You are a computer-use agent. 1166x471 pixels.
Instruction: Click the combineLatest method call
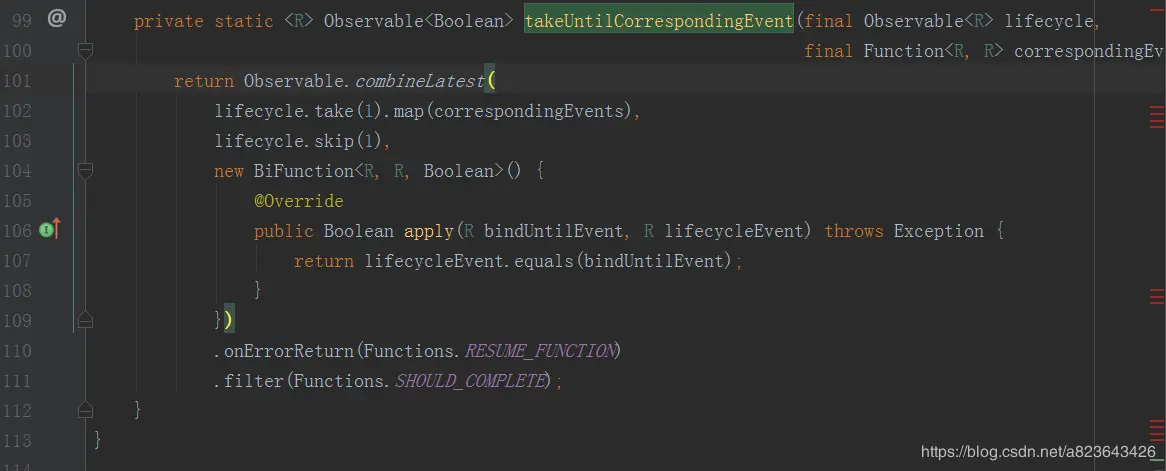(419, 81)
